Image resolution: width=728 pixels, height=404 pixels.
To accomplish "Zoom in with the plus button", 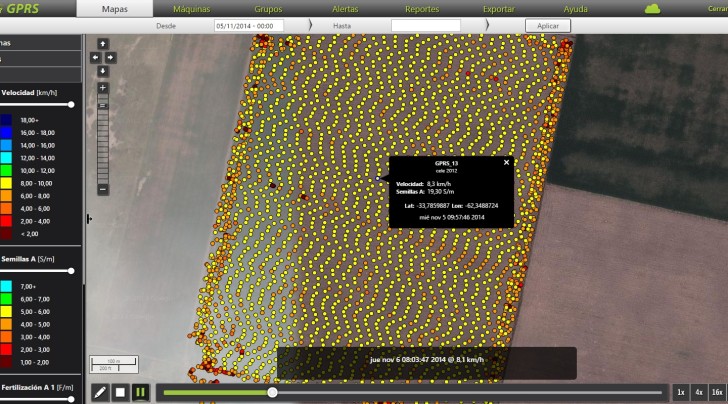I will (102, 88).
